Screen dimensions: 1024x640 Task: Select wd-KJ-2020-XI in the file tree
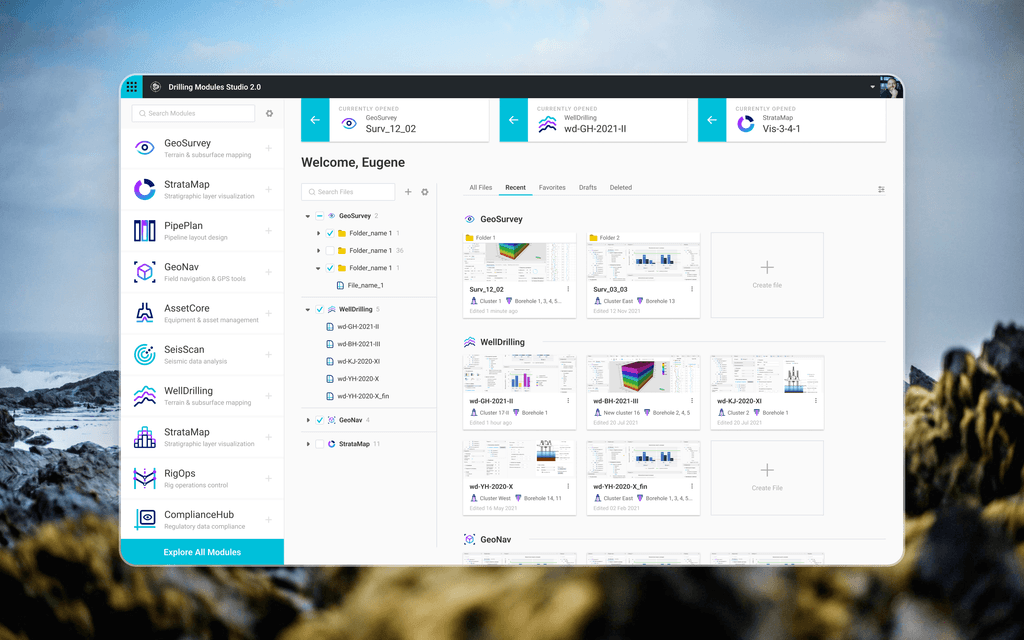pyautogui.click(x=359, y=361)
